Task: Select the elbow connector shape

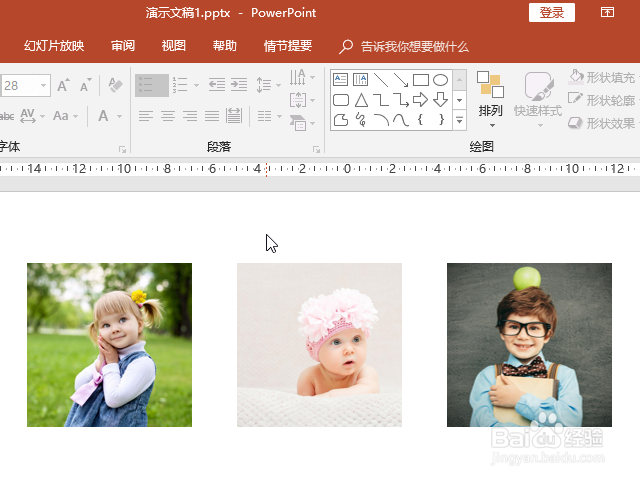Action: point(380,100)
